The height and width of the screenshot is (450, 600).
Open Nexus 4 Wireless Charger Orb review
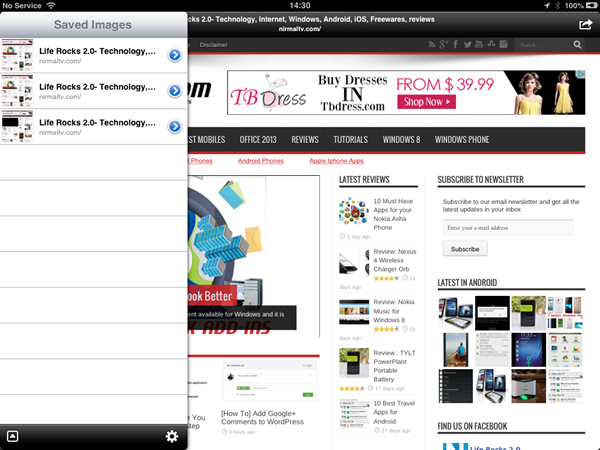point(395,260)
